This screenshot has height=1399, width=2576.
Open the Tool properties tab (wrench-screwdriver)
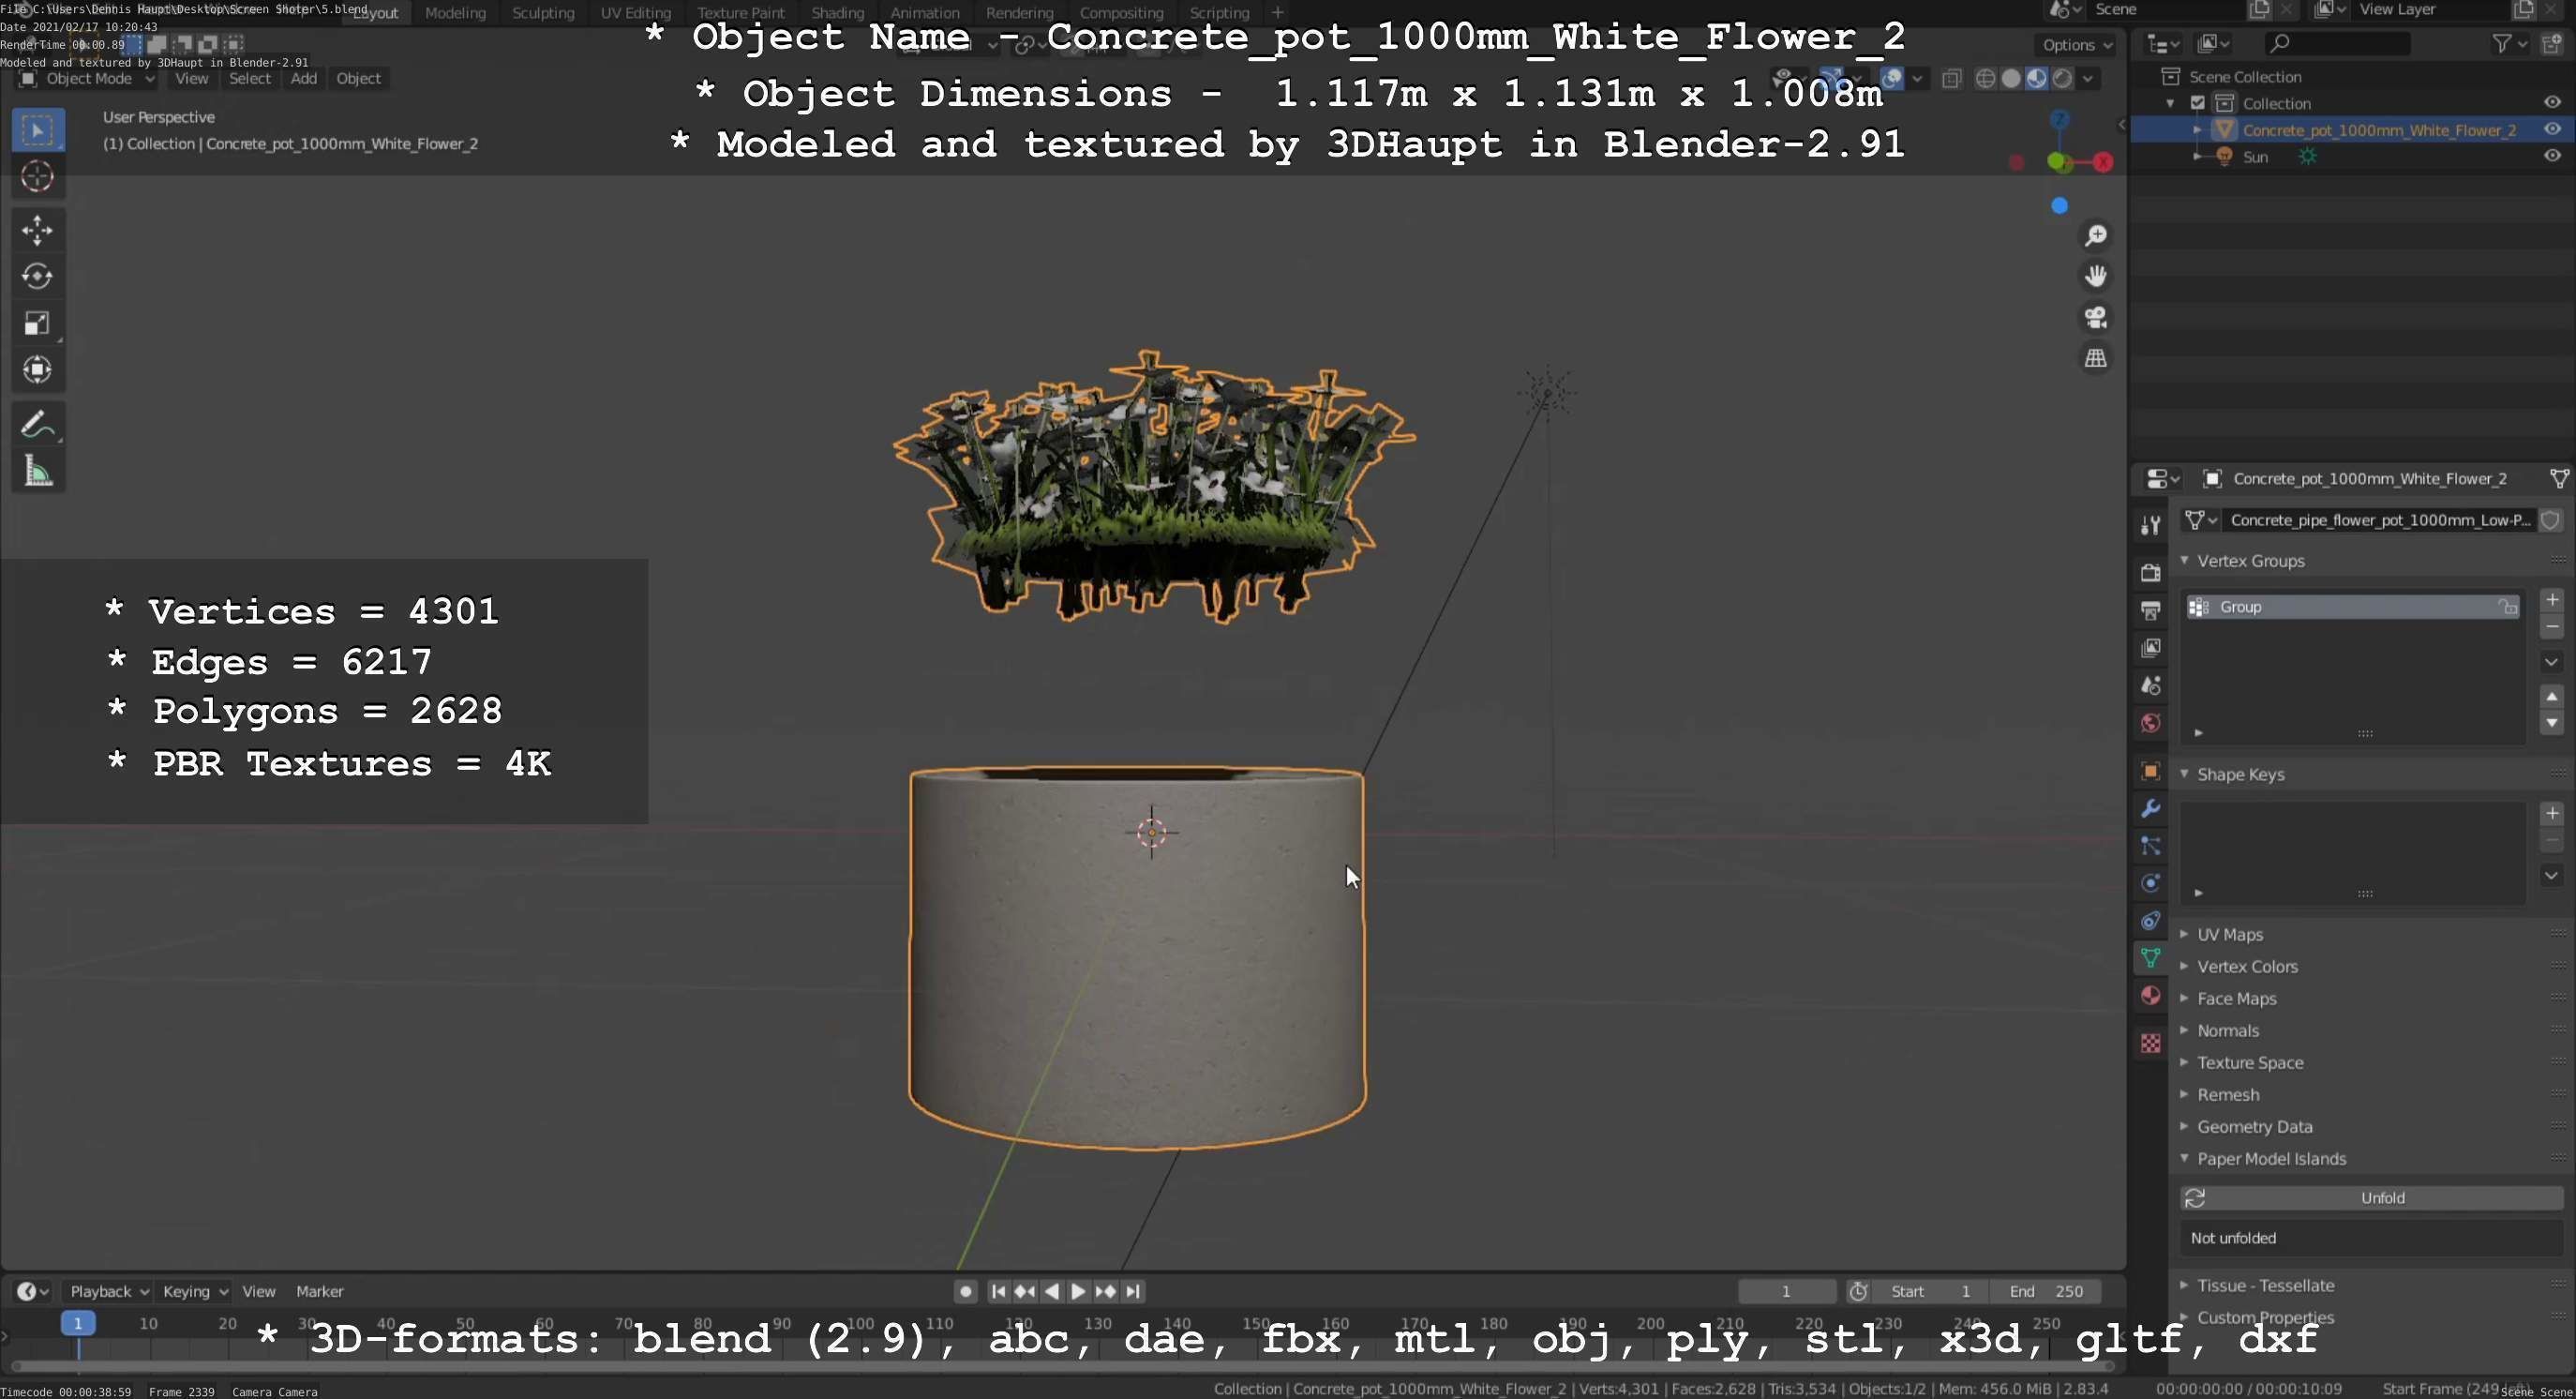[x=2150, y=525]
